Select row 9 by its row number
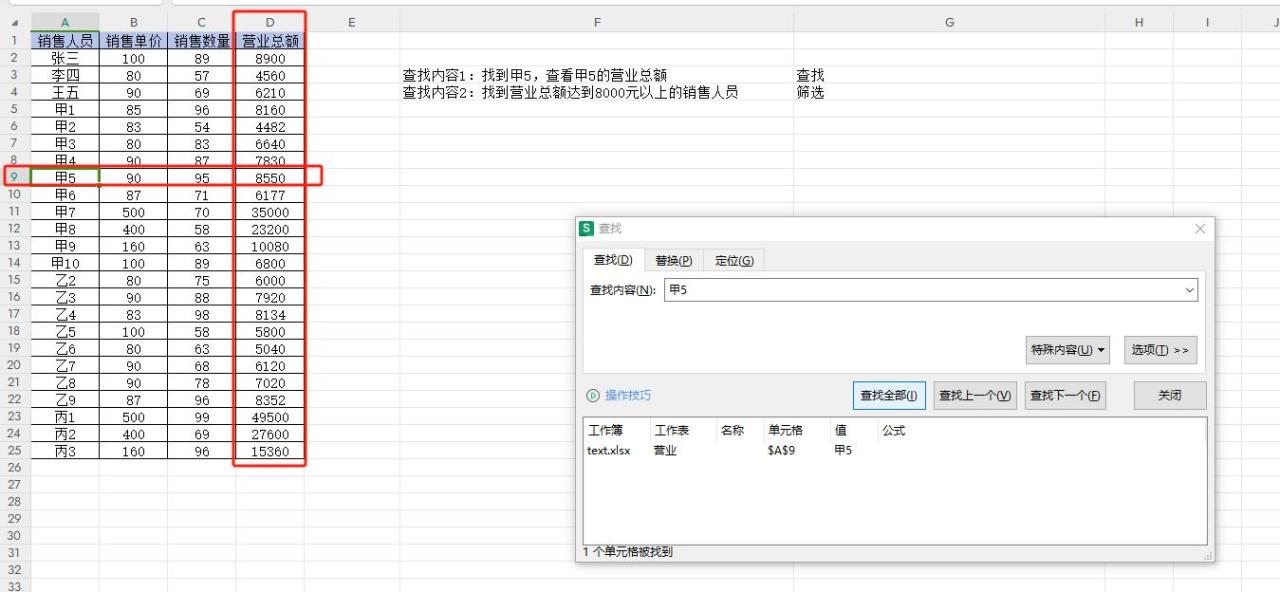The height and width of the screenshot is (592, 1280). 15,178
